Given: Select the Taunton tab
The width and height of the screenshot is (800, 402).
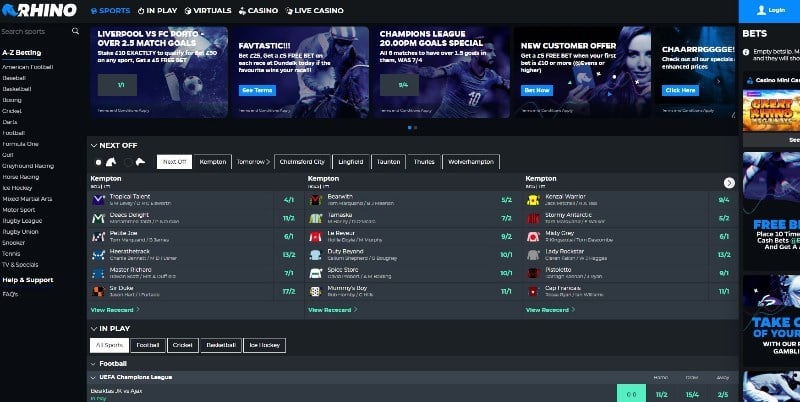Looking at the screenshot, I should 388,162.
